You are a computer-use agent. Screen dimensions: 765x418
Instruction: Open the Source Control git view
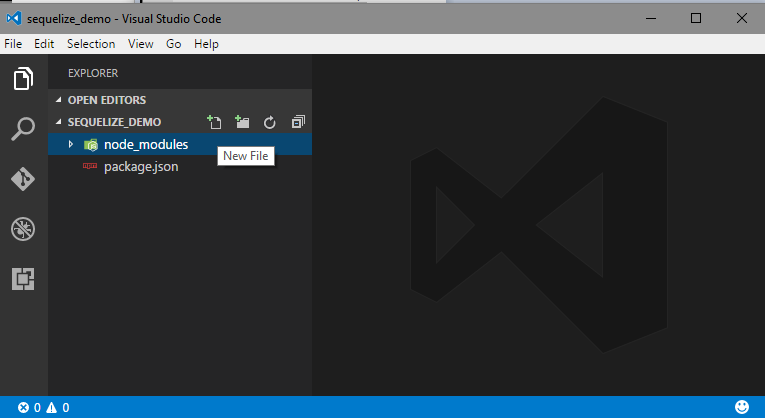click(x=23, y=179)
